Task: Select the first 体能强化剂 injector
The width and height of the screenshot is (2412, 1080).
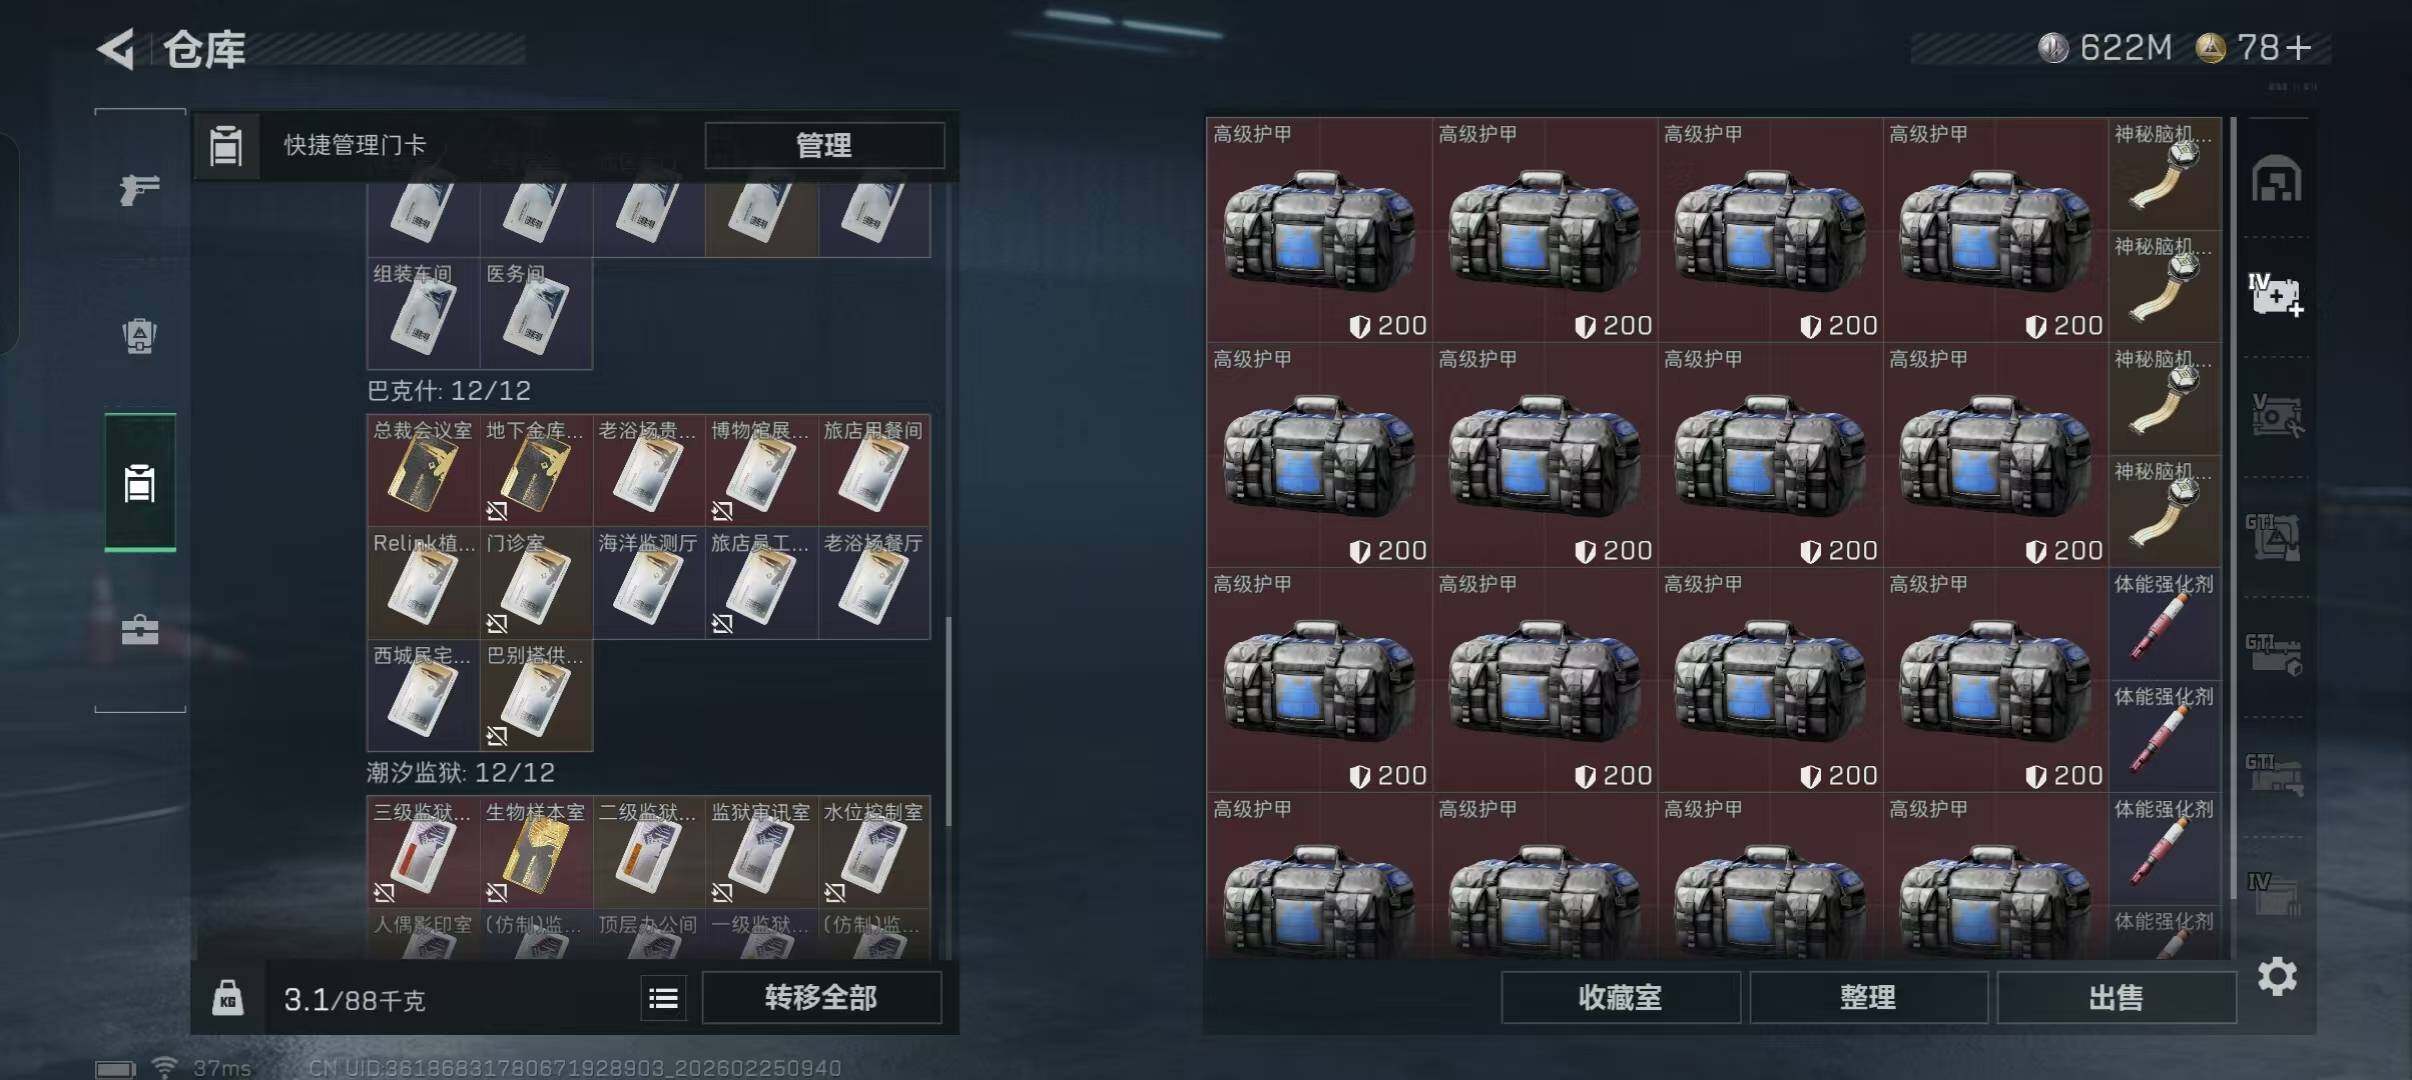Action: point(2164,624)
